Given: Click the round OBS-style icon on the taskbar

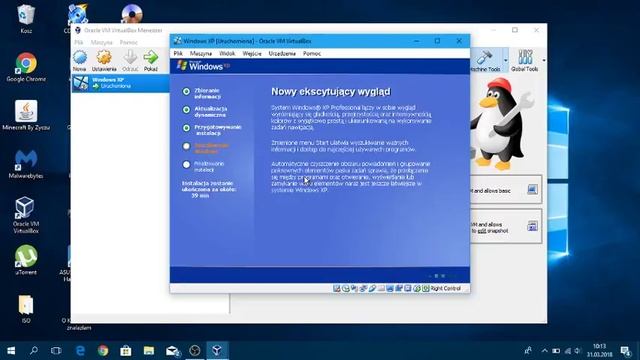Looking at the screenshot, I should pos(195,351).
